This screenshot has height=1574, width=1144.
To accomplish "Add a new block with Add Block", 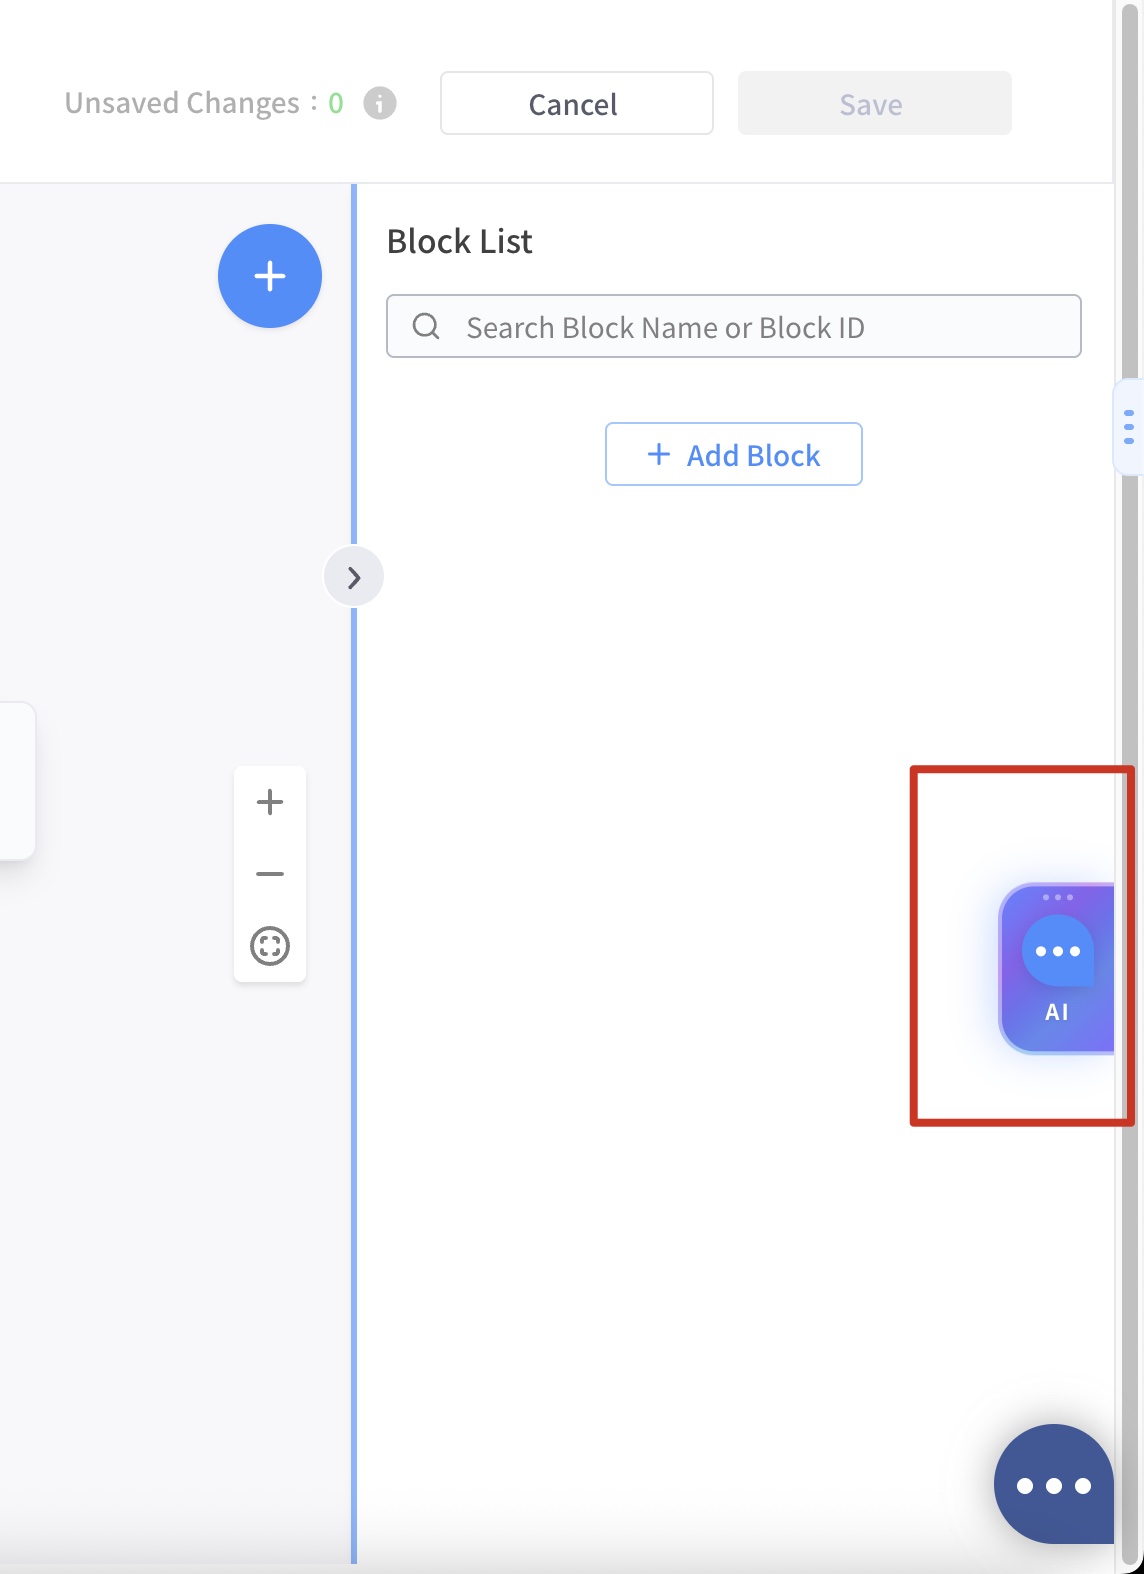I will tap(734, 454).
